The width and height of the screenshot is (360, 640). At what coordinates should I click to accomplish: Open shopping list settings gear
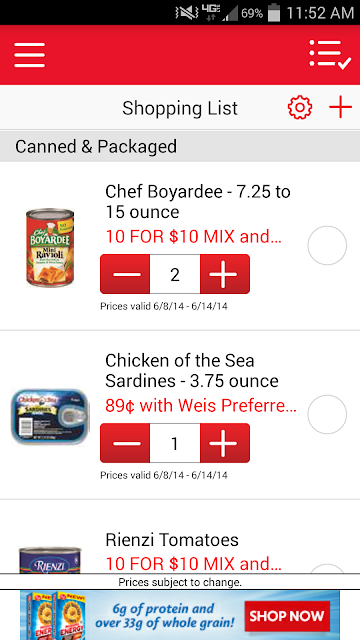(300, 108)
